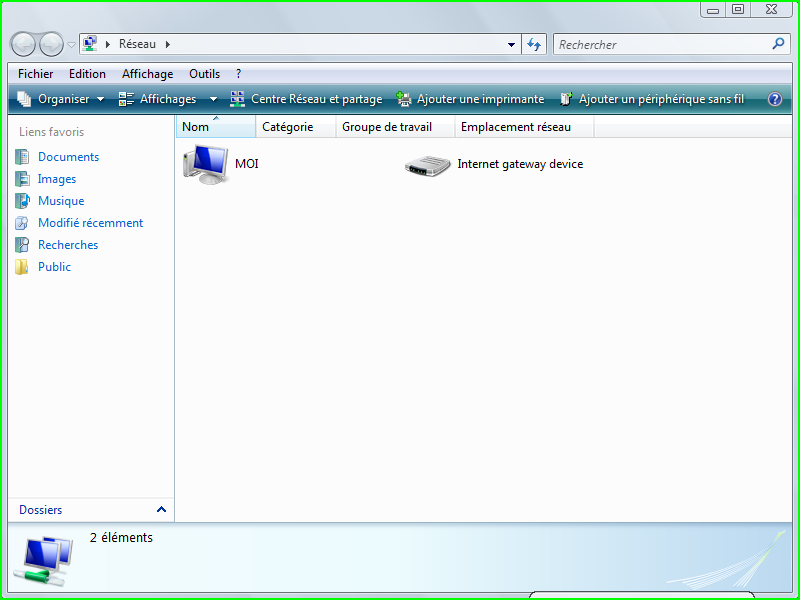Click the Back navigation arrow

(x=23, y=44)
